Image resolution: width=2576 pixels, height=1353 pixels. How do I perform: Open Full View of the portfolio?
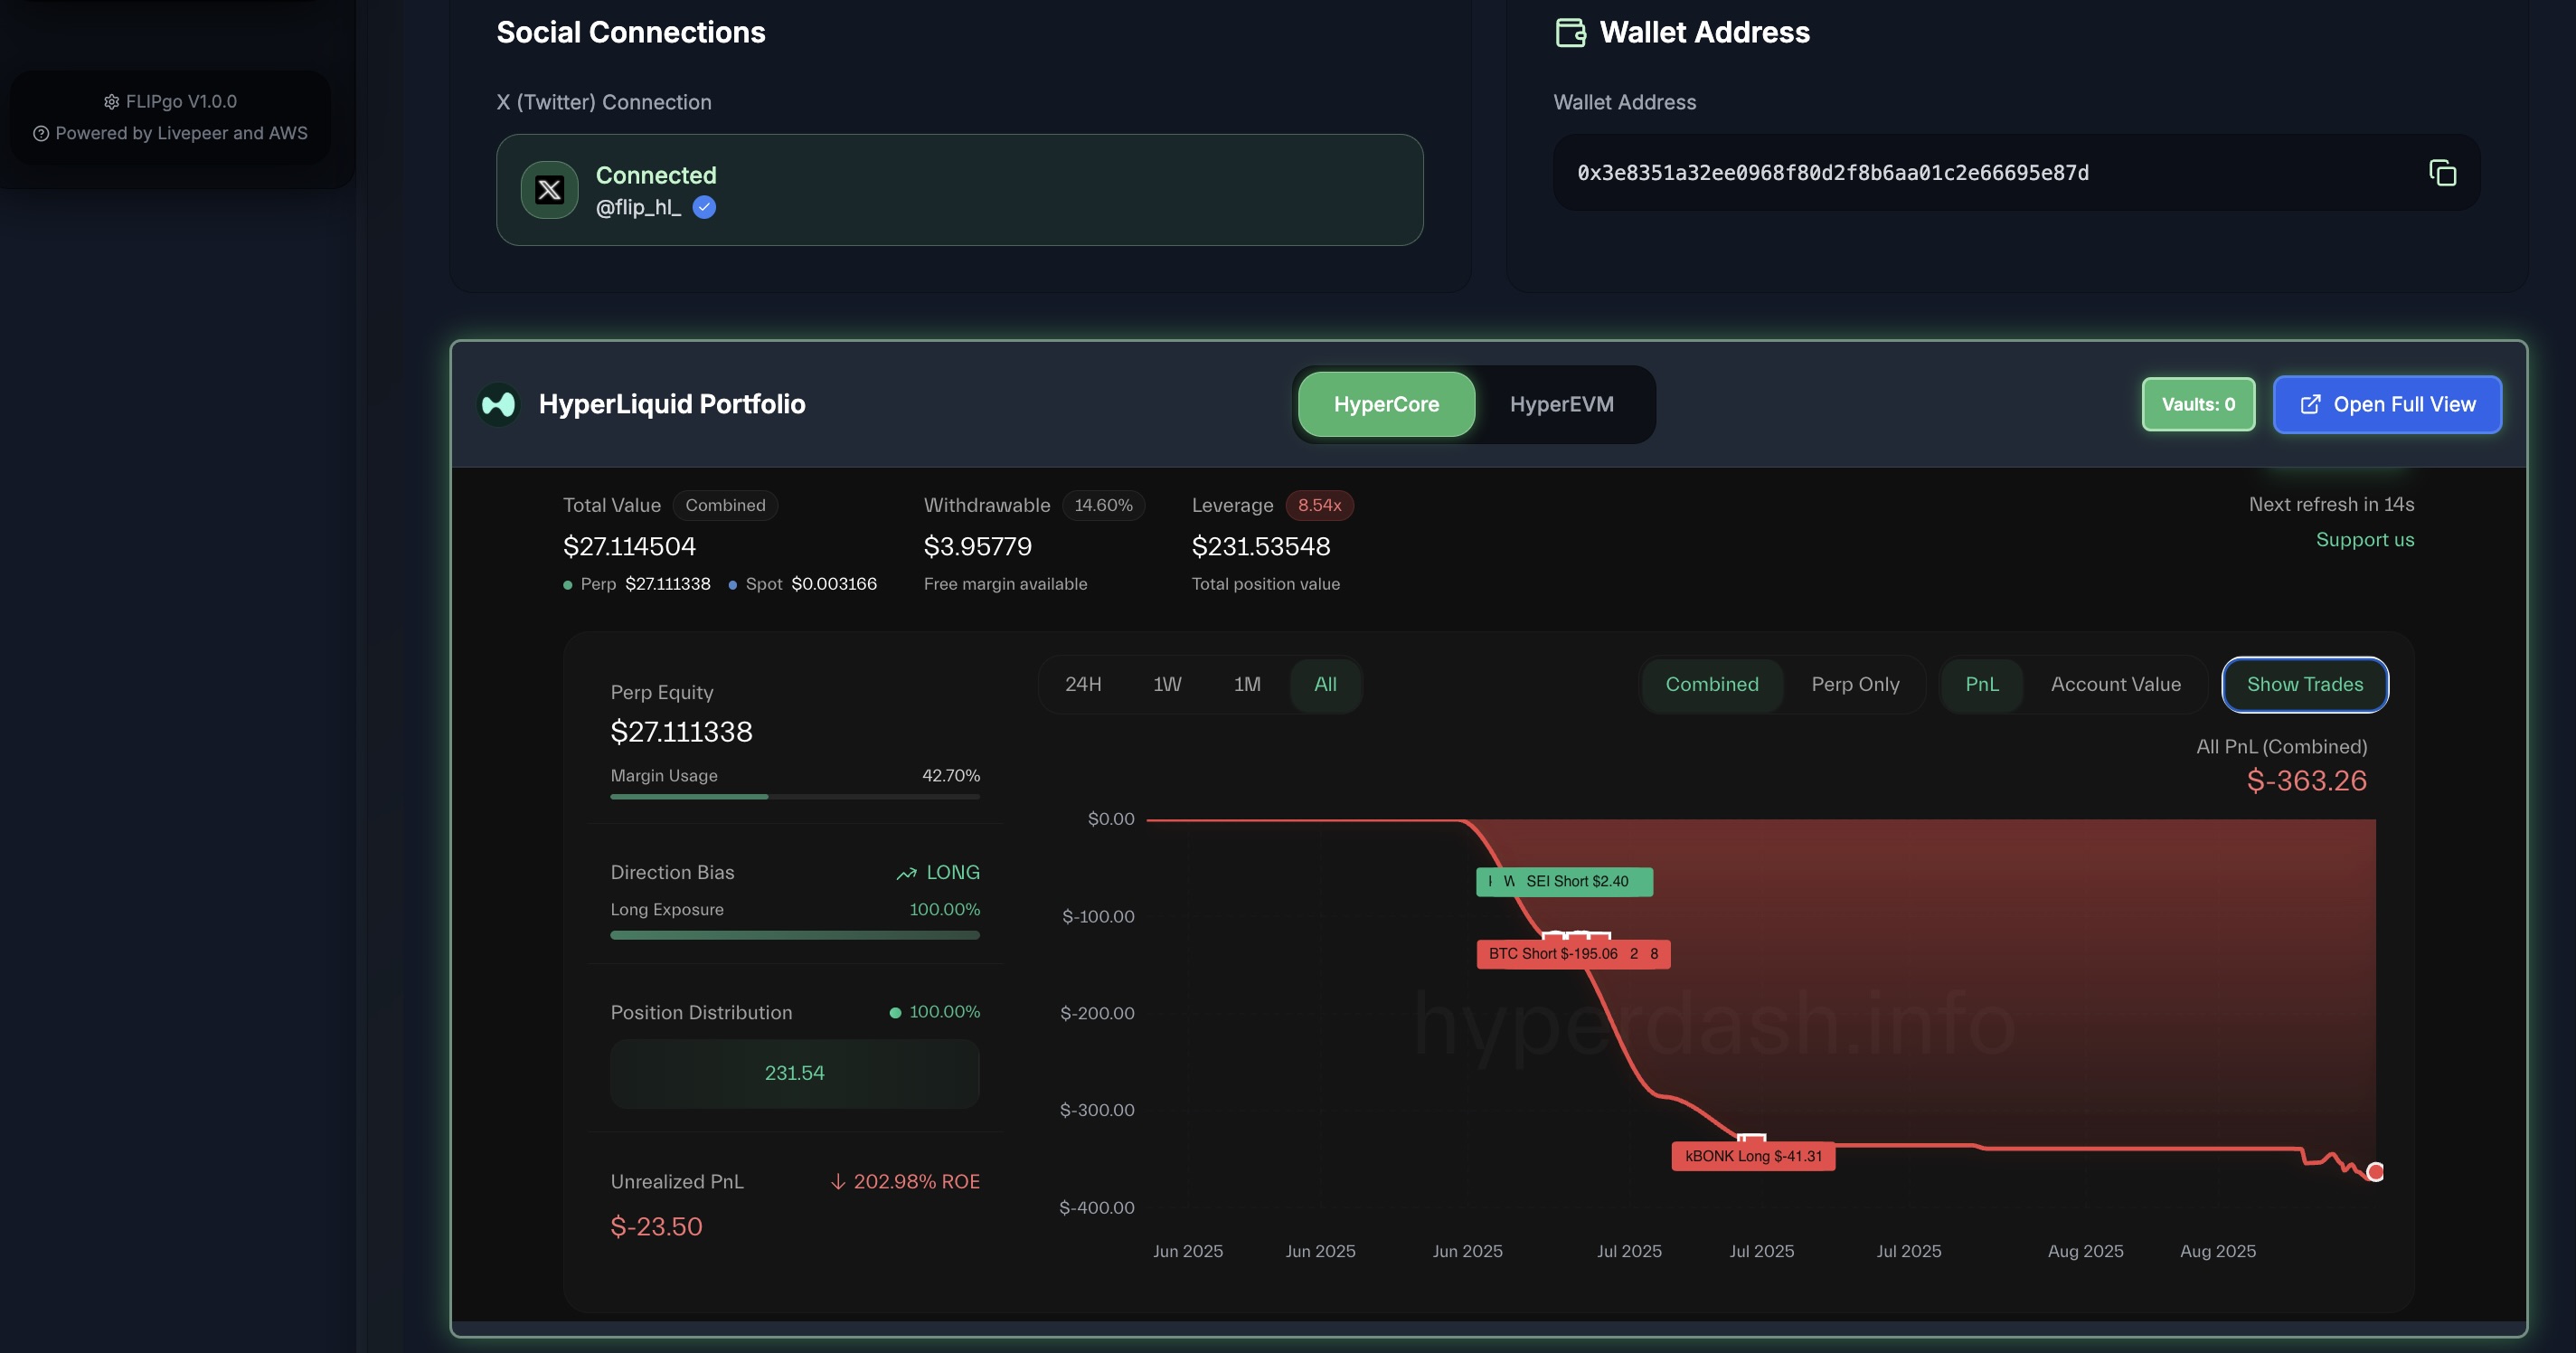2387,404
